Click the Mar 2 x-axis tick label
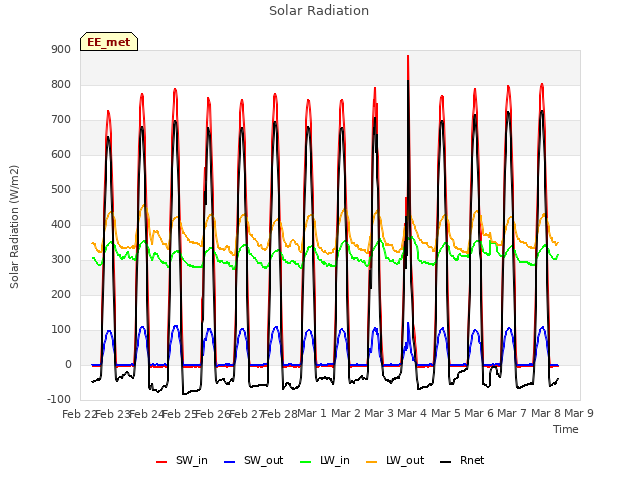This screenshot has height=480, width=640. pyautogui.click(x=345, y=413)
